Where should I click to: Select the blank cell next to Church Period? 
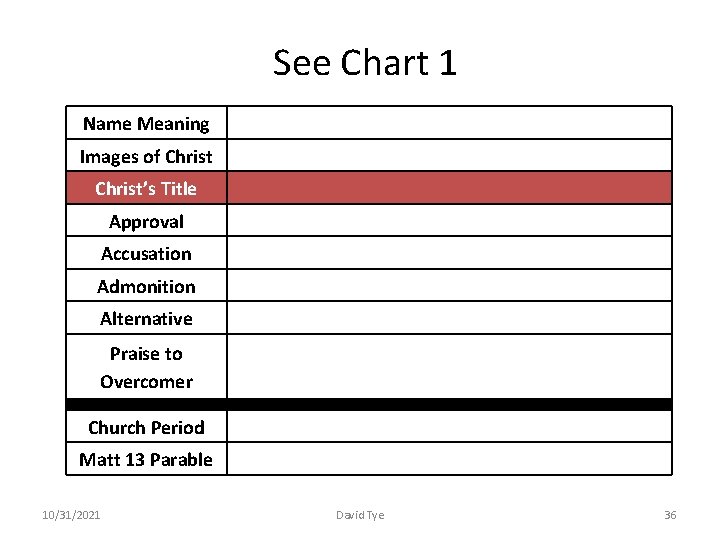click(449, 427)
